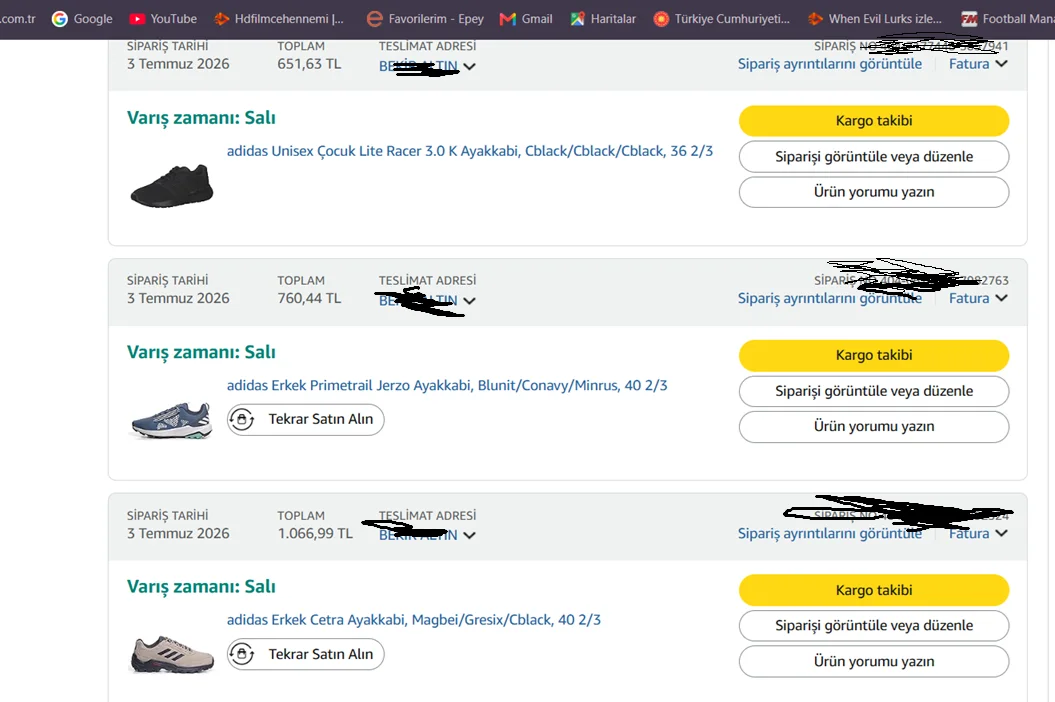Click Varış zamanı: Salı above Cetra shoe
This screenshot has width=1055, height=702.
point(201,587)
